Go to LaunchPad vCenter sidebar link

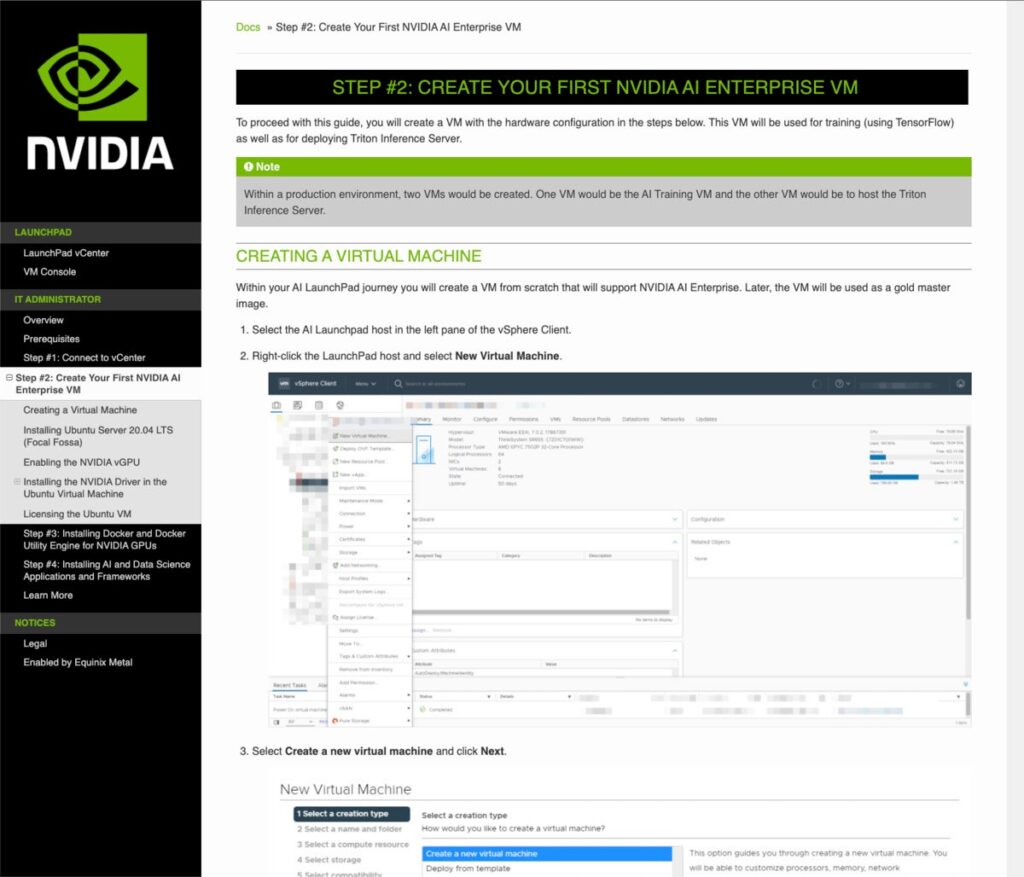[66, 253]
